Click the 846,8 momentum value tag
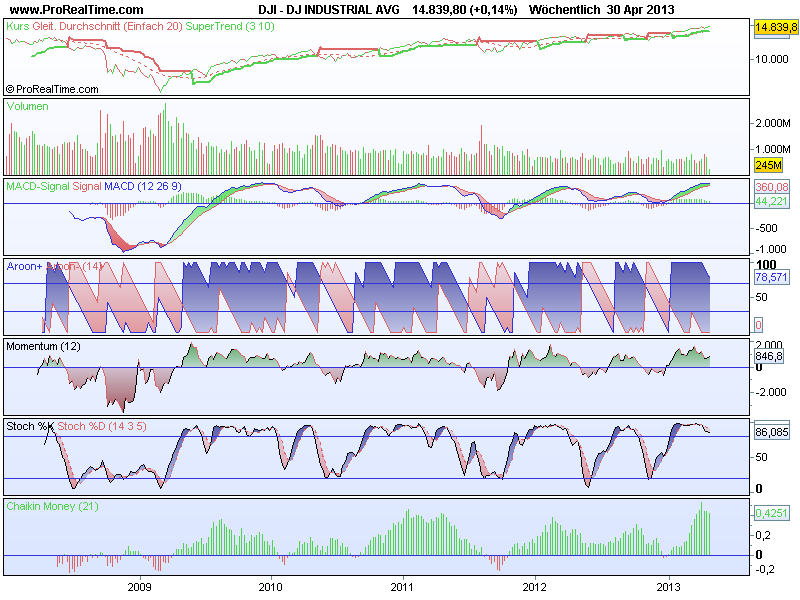The width and height of the screenshot is (800, 600). [769, 356]
